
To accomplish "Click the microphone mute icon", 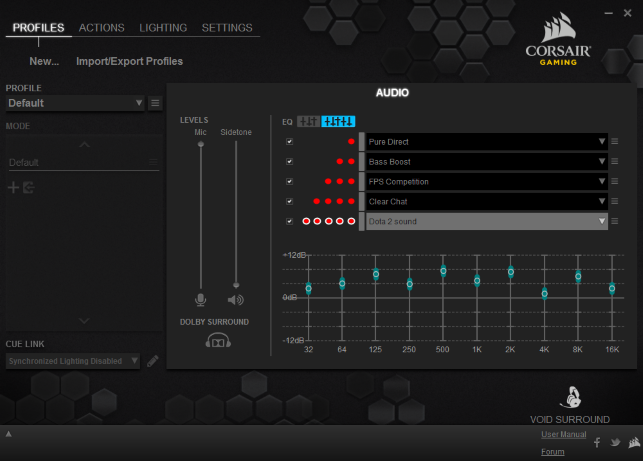I will tap(201, 300).
